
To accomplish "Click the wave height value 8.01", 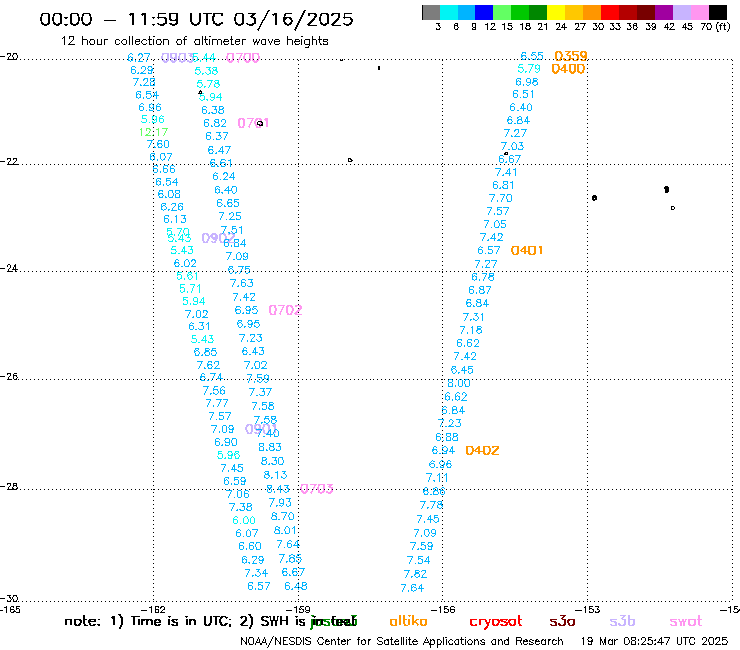I will pyautogui.click(x=286, y=530).
